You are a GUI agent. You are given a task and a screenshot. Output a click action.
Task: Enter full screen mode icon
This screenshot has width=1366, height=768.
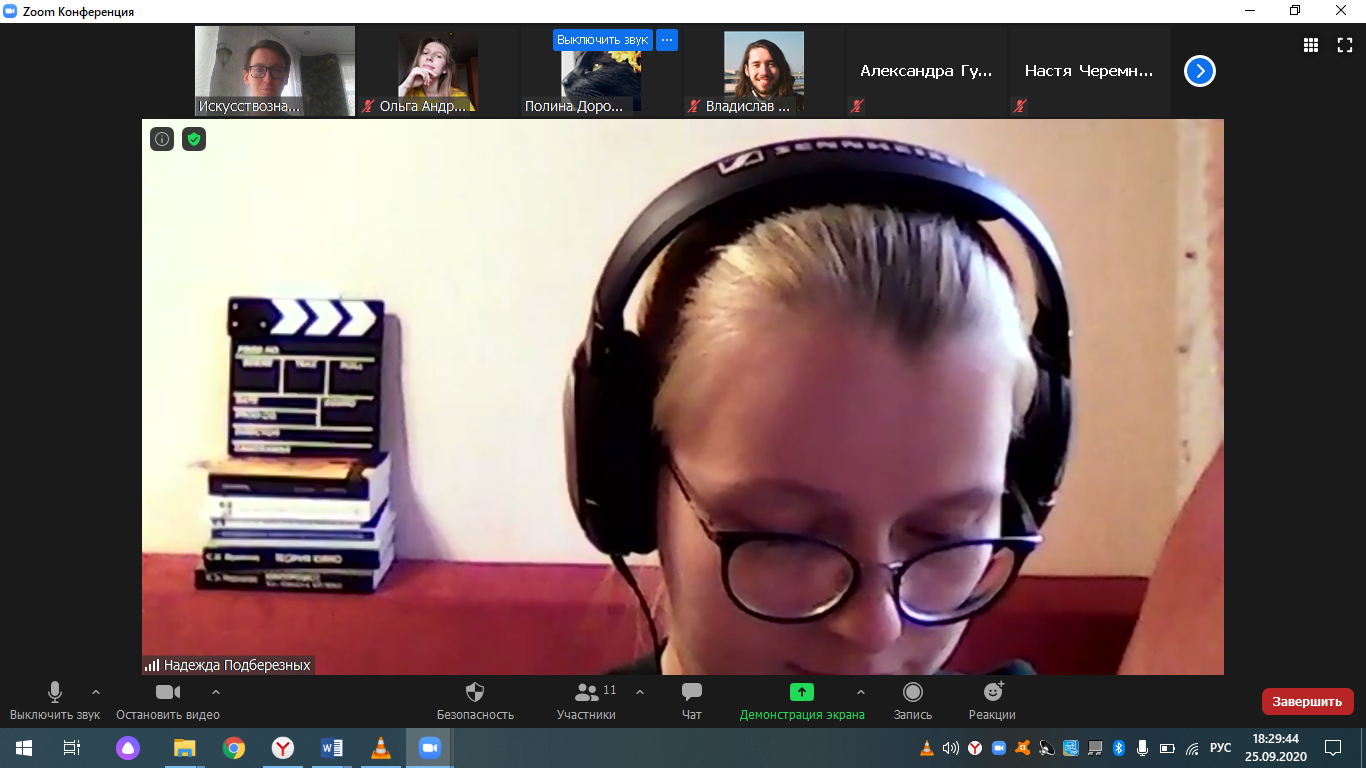point(1345,45)
